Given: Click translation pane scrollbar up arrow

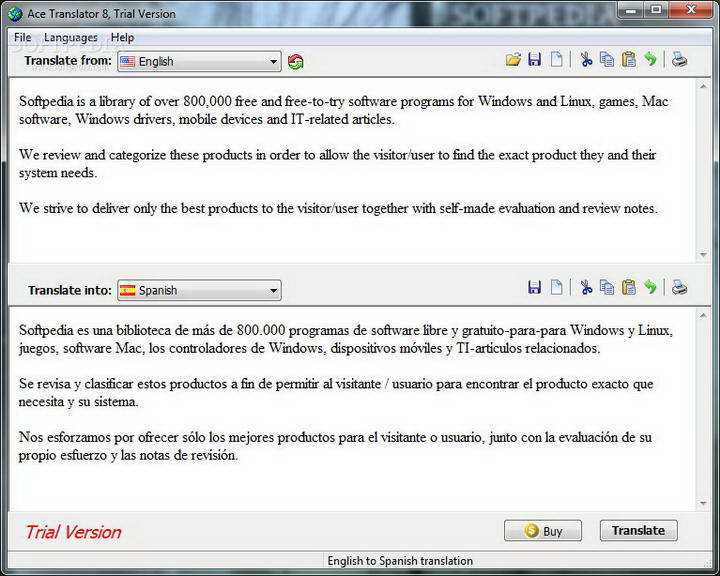Looking at the screenshot, I should [x=703, y=315].
